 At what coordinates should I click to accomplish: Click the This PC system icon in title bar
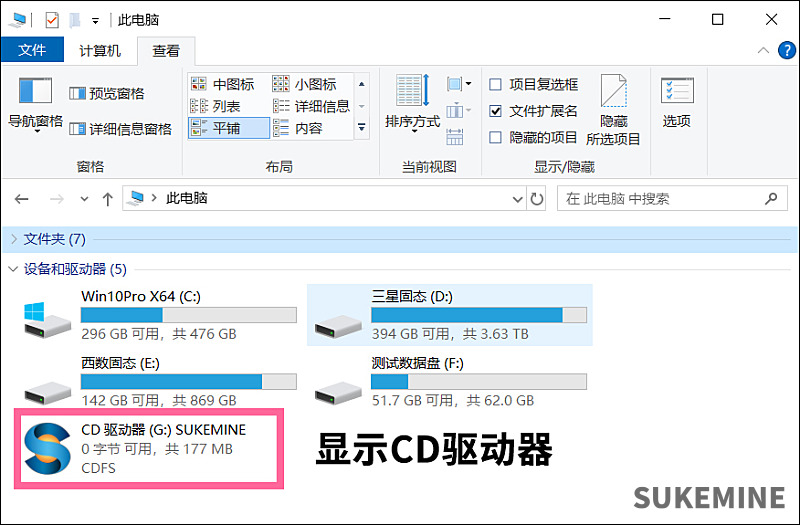tap(18, 20)
